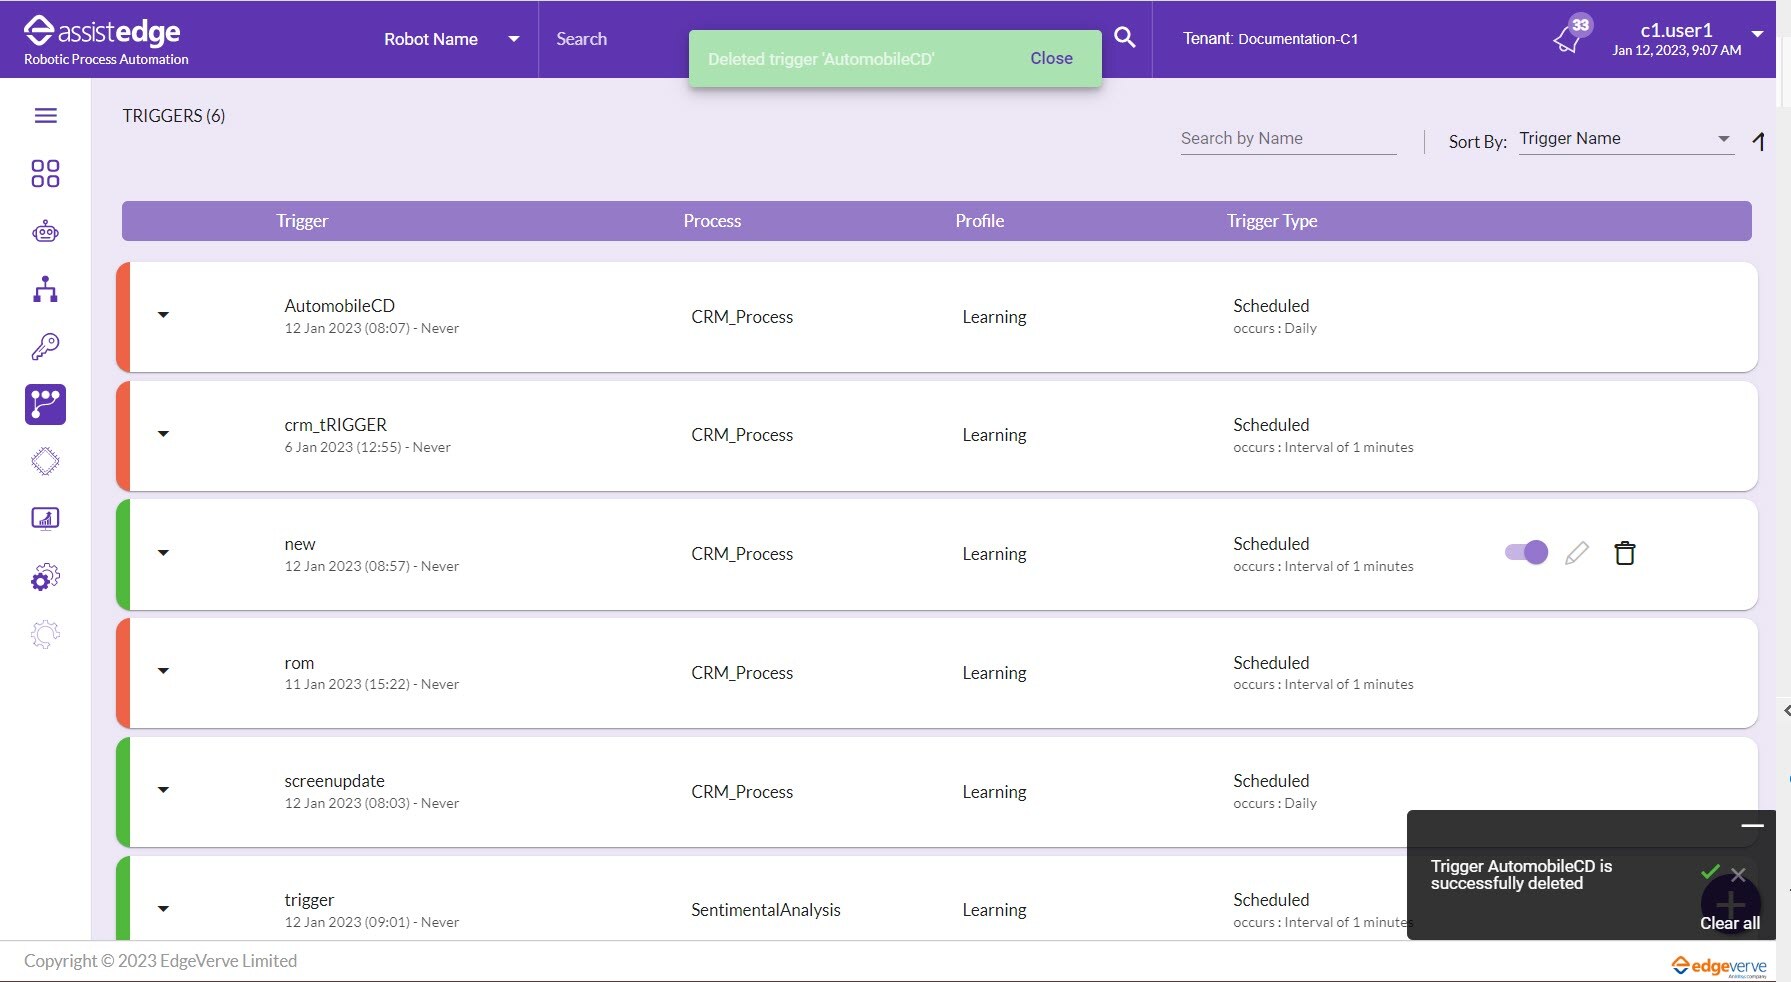Image resolution: width=1791 pixels, height=982 pixels.
Task: Open the dashboard grid icon
Action: click(46, 174)
